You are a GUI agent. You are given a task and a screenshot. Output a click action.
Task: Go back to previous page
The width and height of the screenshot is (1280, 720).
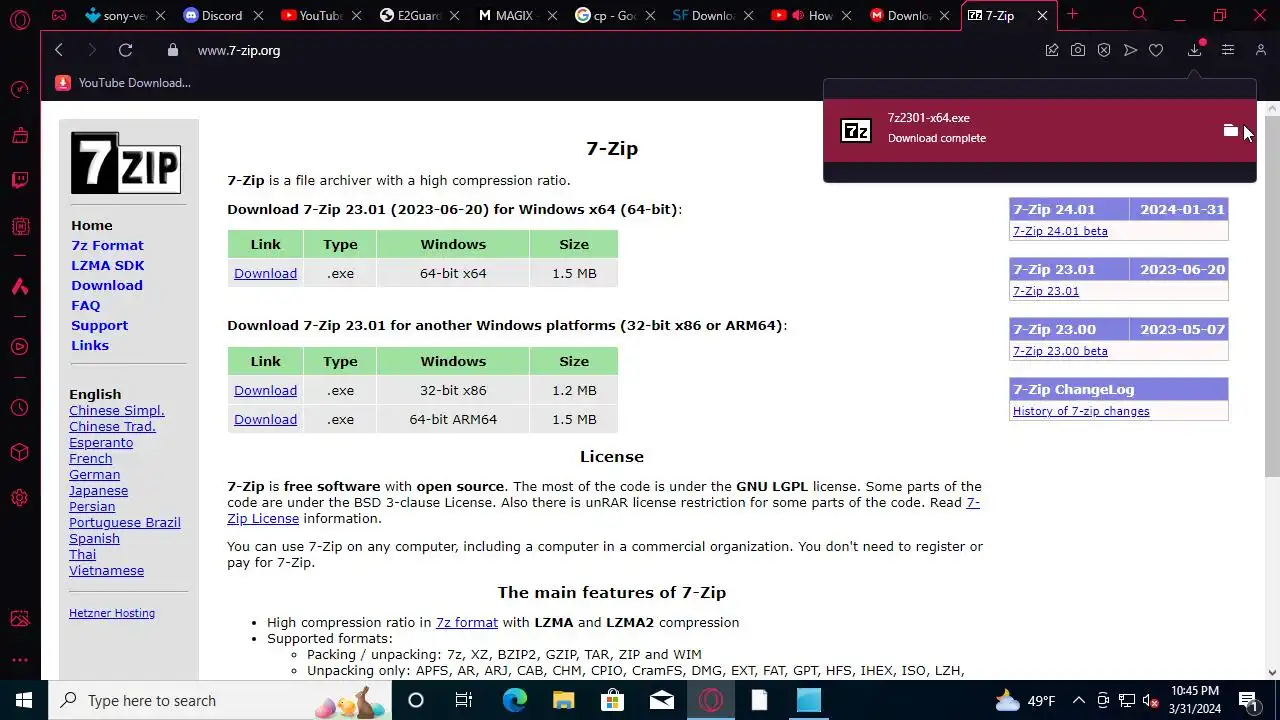coord(59,50)
